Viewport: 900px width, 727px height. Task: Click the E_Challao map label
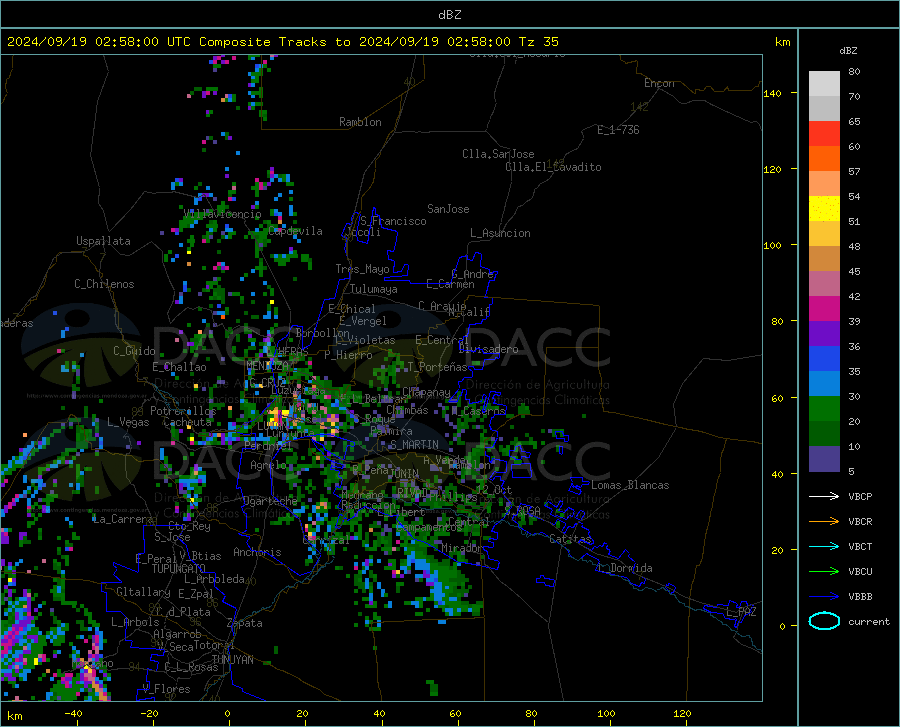(x=179, y=367)
